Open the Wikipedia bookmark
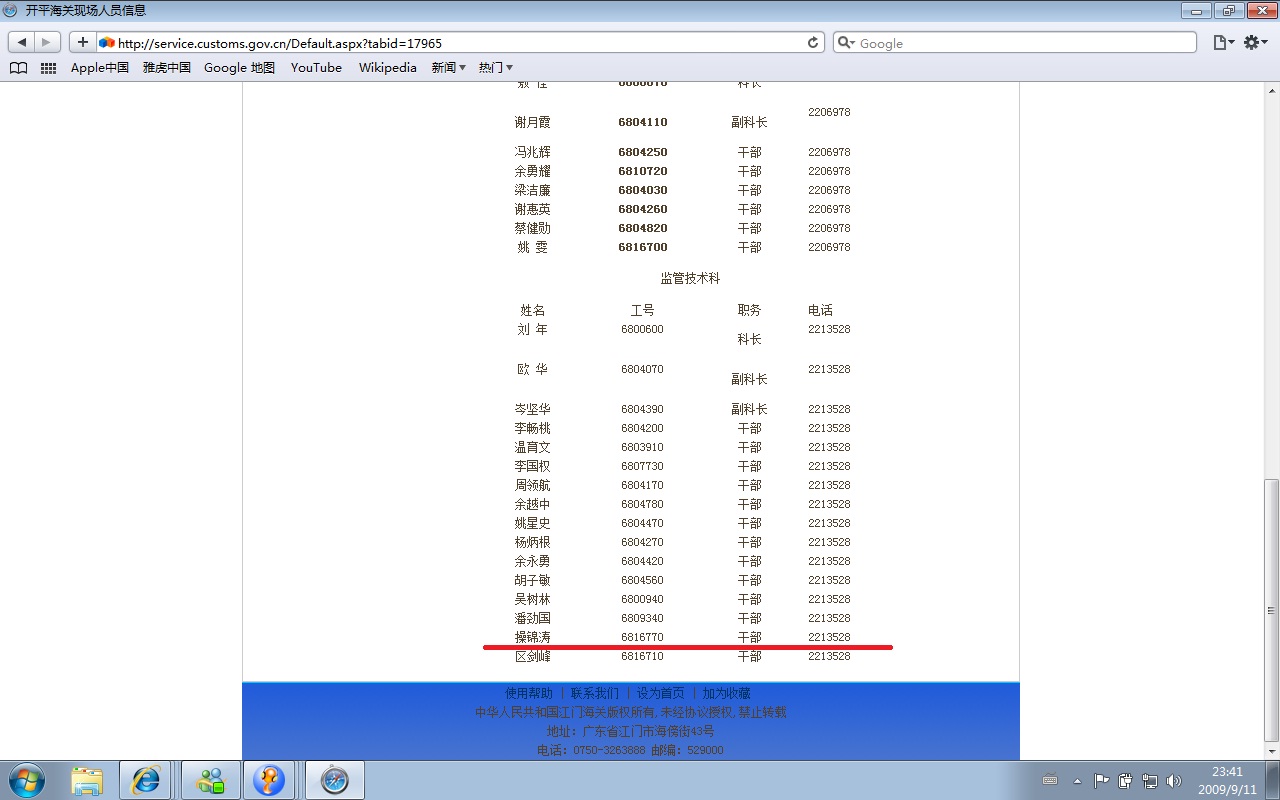 point(387,68)
